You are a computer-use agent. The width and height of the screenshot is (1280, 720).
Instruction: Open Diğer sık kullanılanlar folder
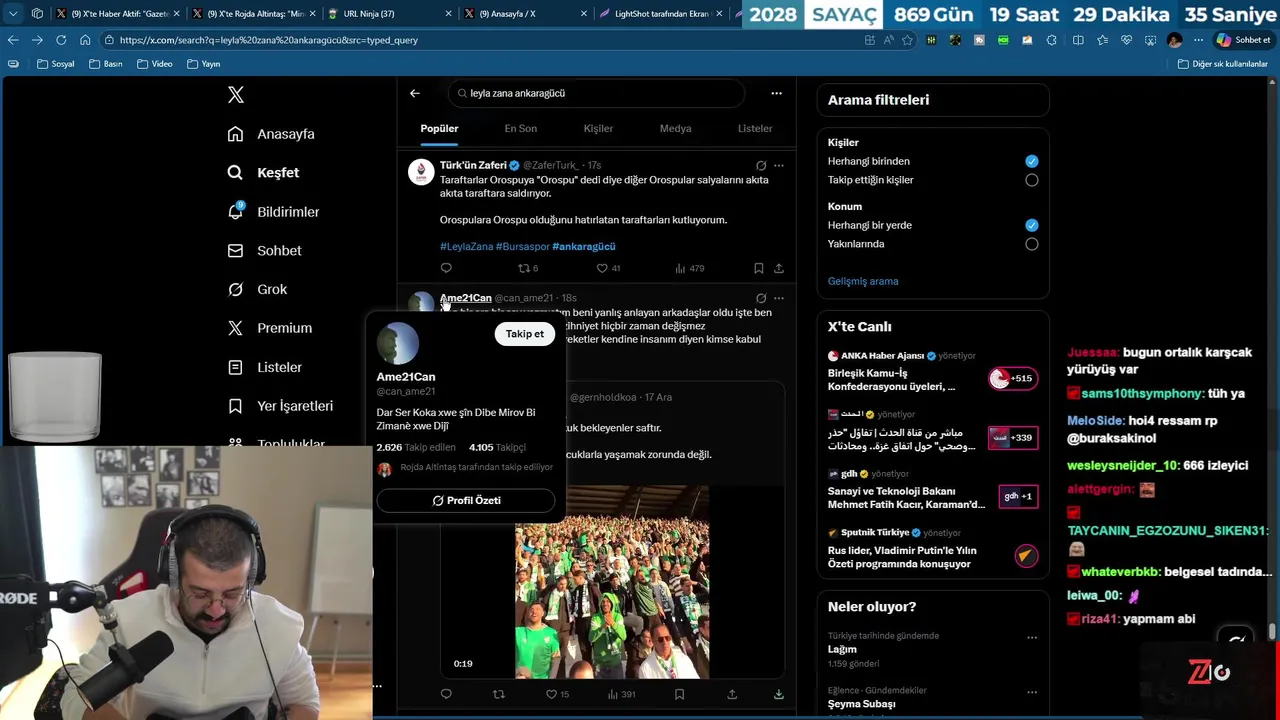[x=1223, y=64]
